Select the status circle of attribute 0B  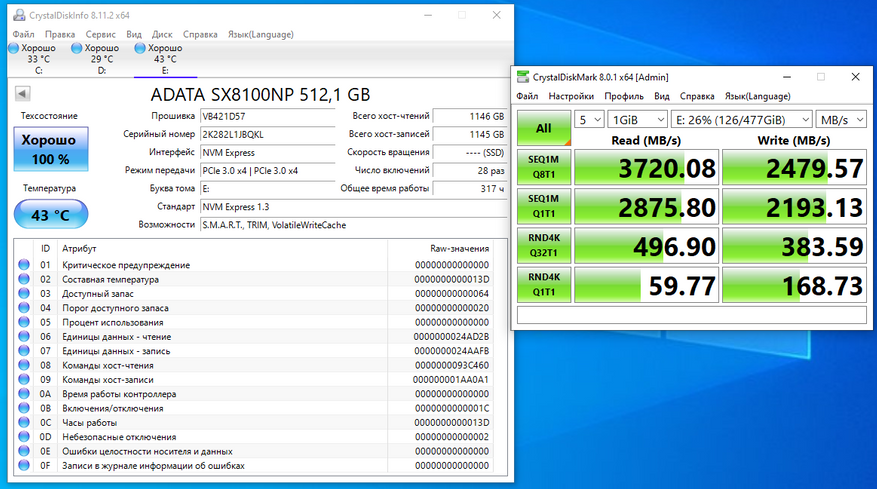[x=23, y=408]
